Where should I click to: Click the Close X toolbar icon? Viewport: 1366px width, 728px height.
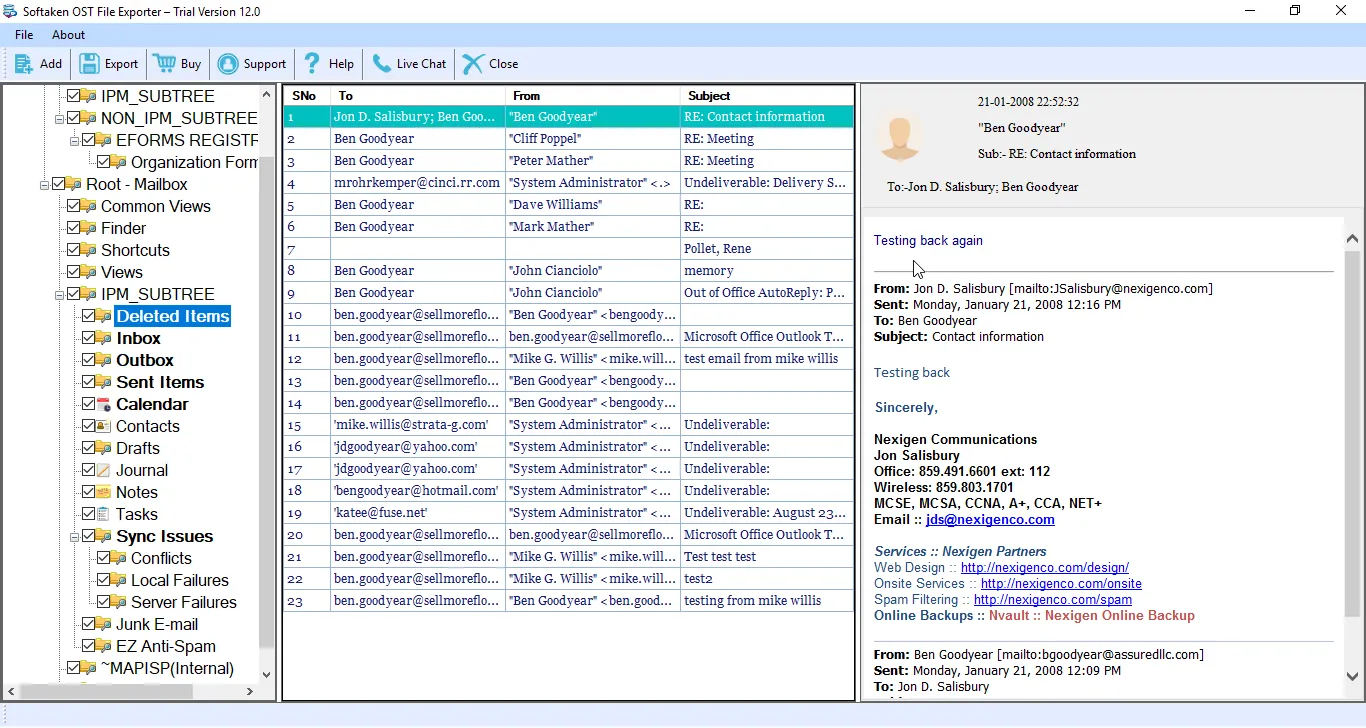[472, 64]
